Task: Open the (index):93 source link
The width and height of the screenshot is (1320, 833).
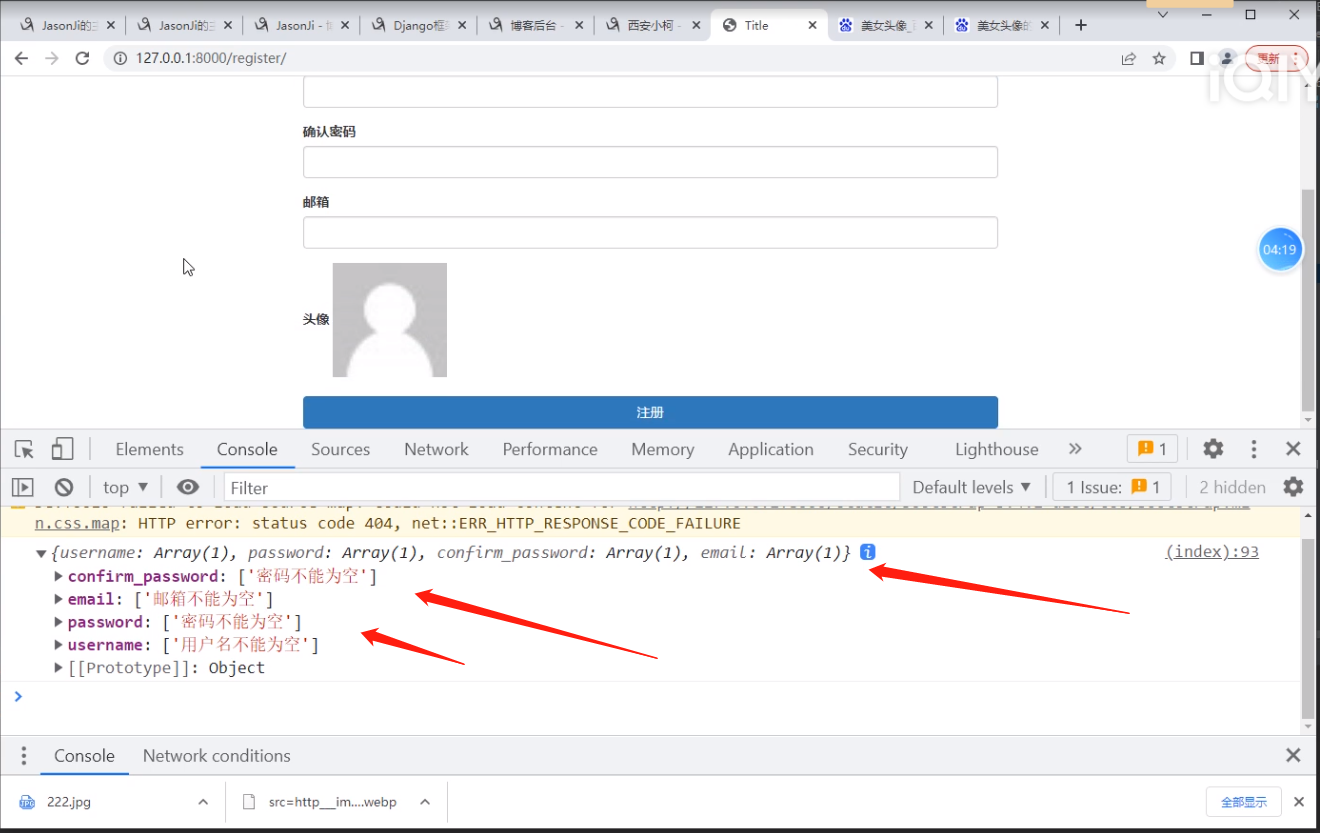Action: coord(1212,552)
